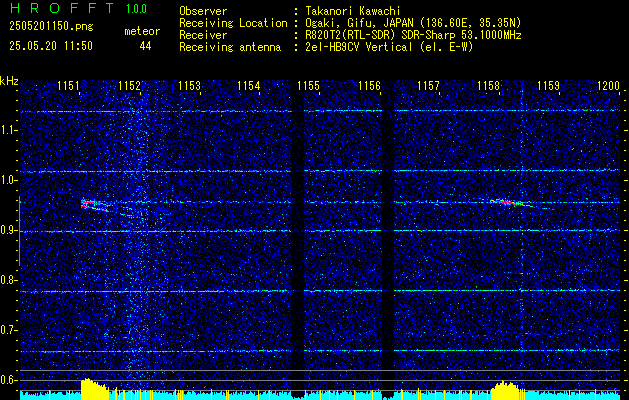This screenshot has height=400, width=629.
Task: Click the meteor echo trace near 1151
Action: [95, 205]
